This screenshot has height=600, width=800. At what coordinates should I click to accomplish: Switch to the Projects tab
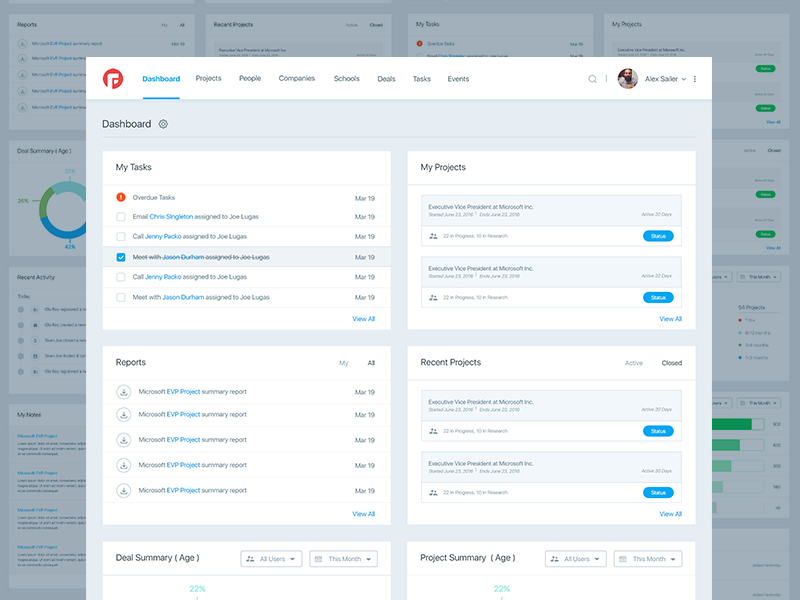tap(208, 78)
